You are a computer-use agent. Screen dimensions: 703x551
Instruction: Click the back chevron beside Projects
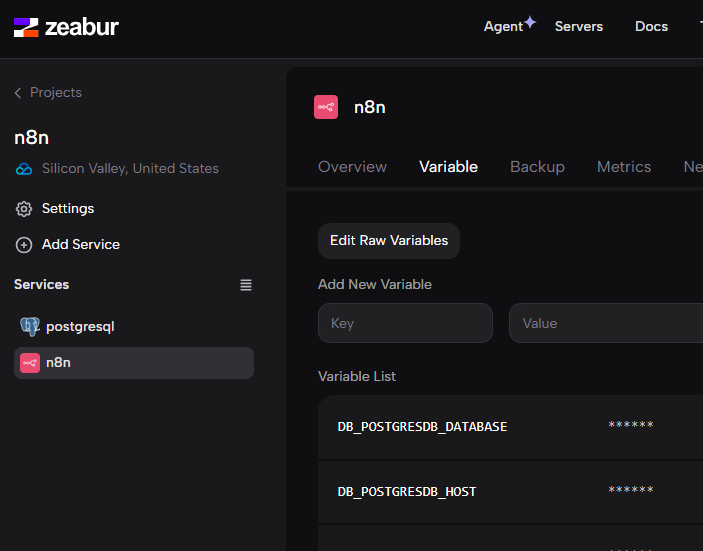[x=18, y=93]
